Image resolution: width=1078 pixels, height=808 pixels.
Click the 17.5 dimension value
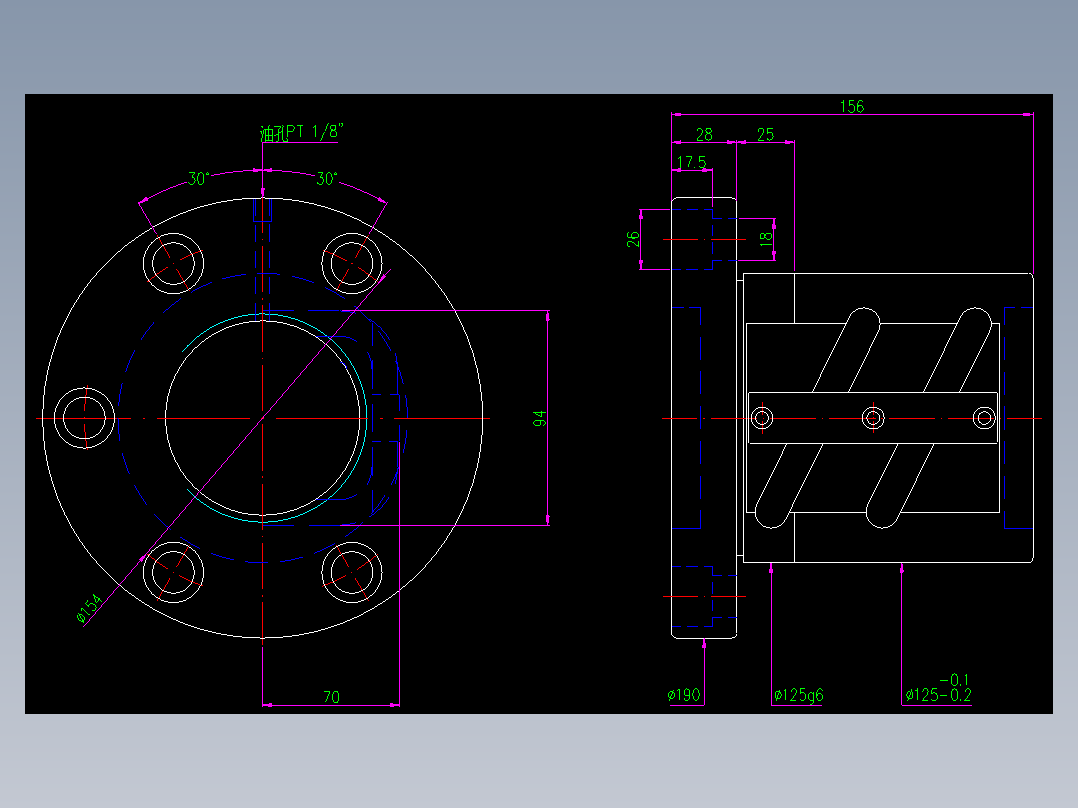coord(692,162)
